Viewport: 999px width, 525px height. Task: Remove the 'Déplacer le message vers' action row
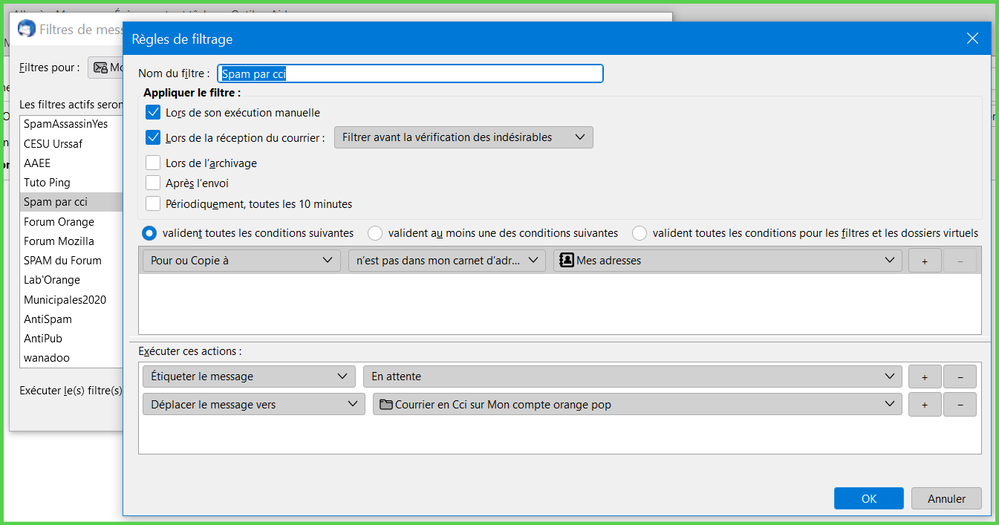(960, 404)
